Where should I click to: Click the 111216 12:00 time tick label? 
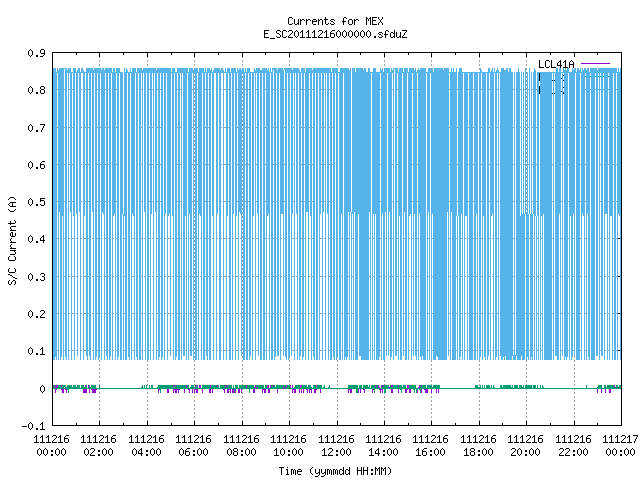tap(336, 446)
